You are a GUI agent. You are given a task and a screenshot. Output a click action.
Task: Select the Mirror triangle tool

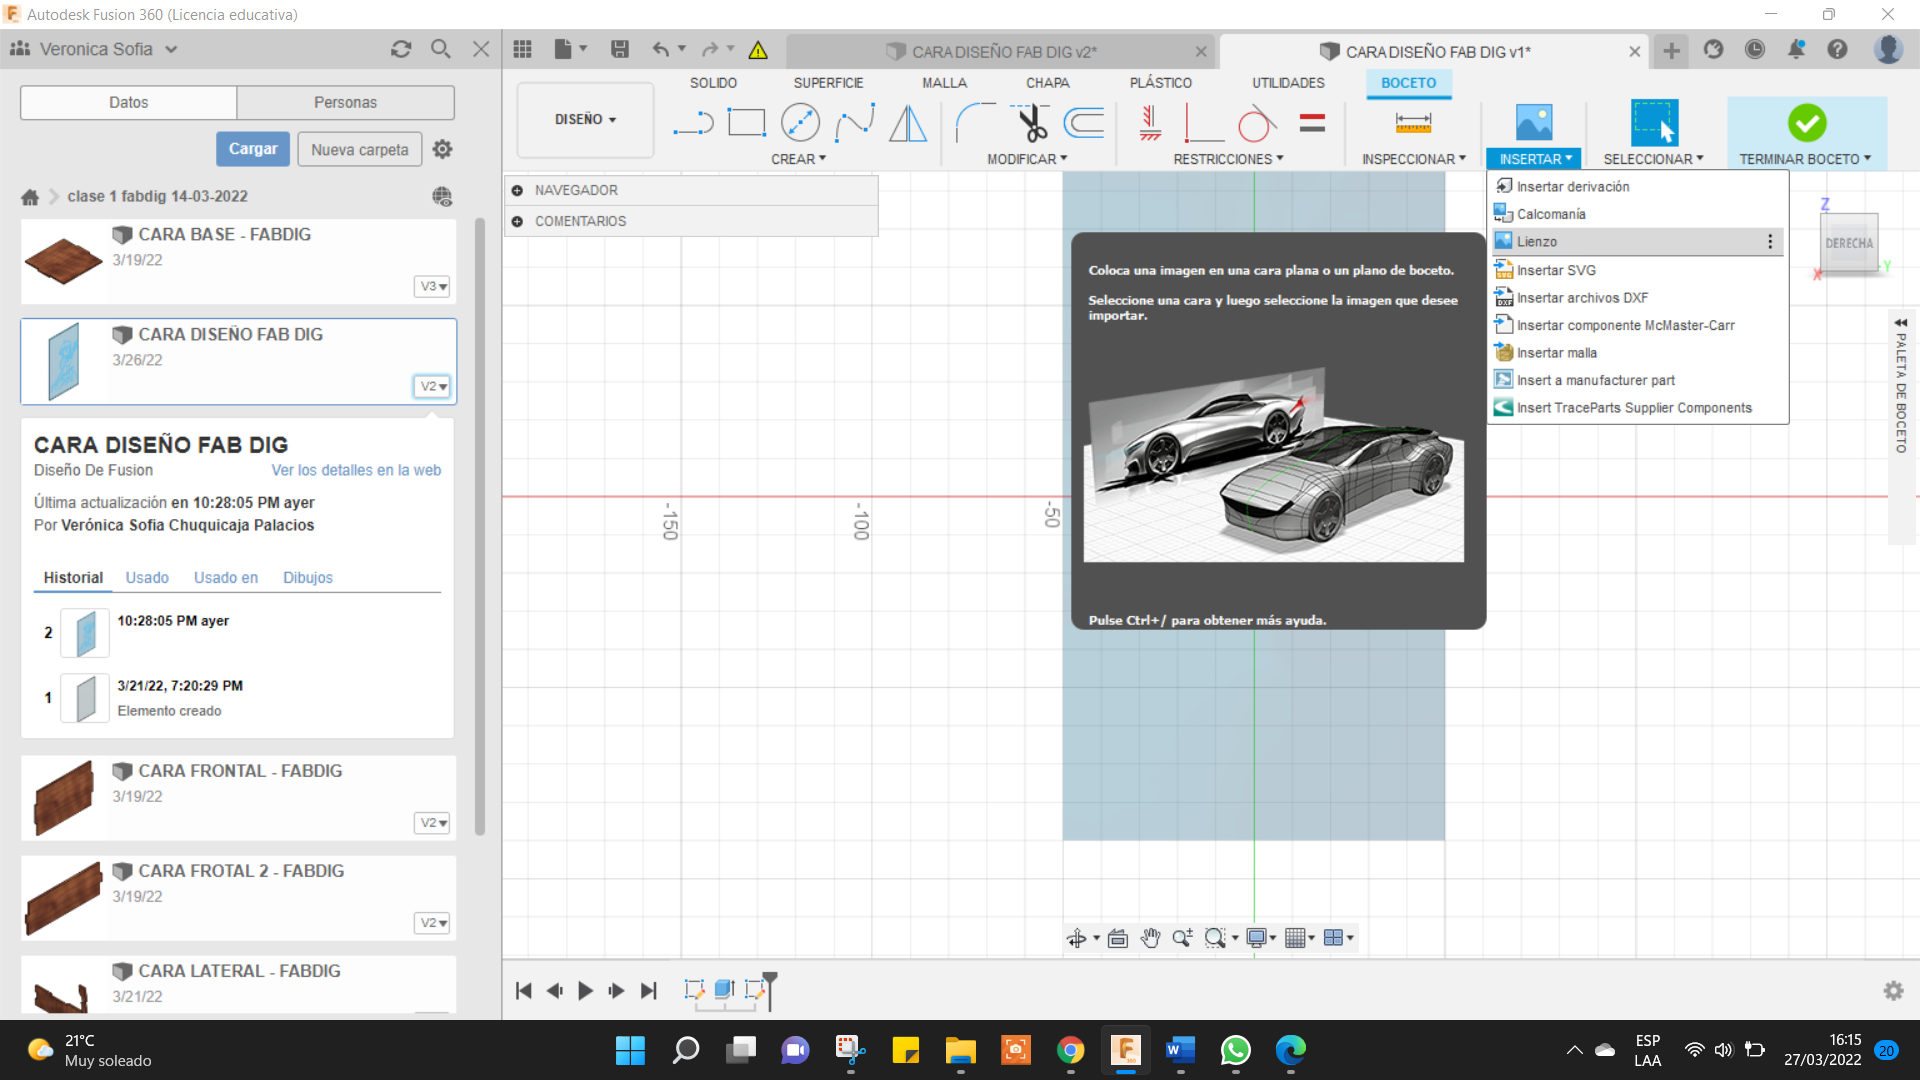pyautogui.click(x=908, y=123)
